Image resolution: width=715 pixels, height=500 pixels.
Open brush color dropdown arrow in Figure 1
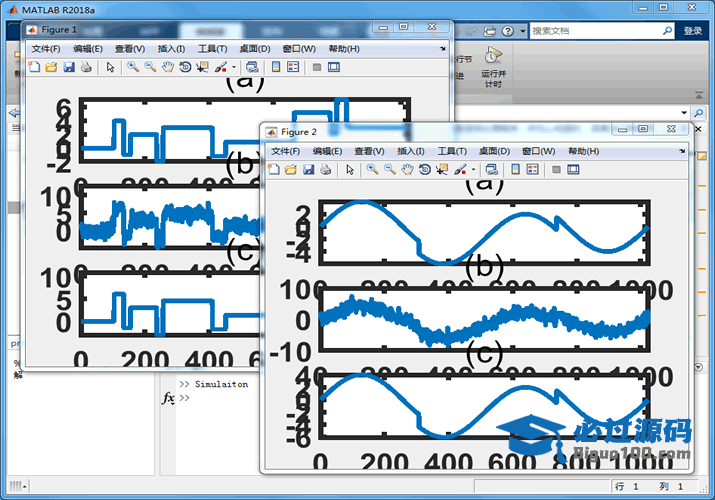[x=234, y=67]
